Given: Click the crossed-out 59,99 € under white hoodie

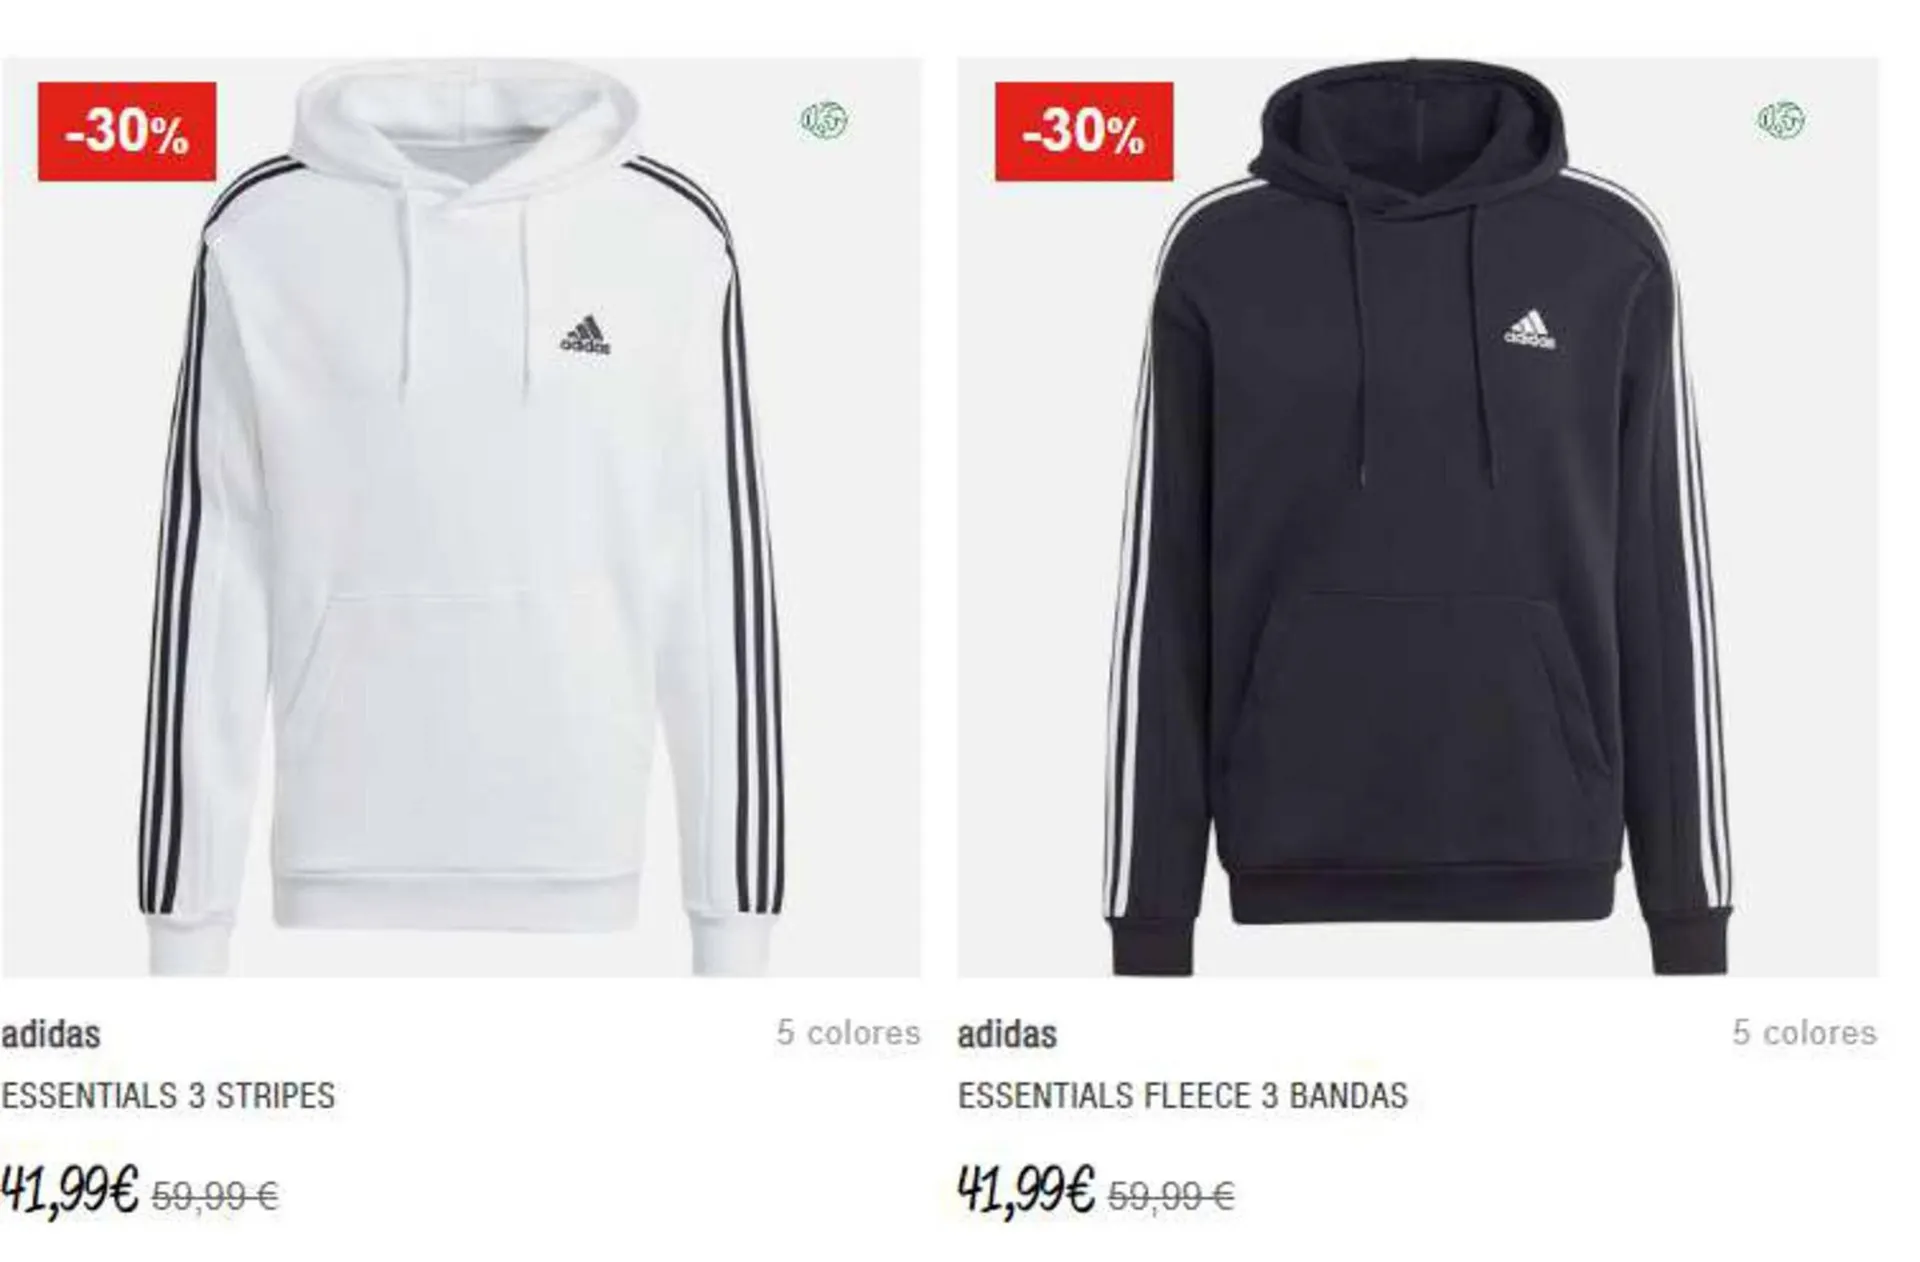Looking at the screenshot, I should point(215,1195).
